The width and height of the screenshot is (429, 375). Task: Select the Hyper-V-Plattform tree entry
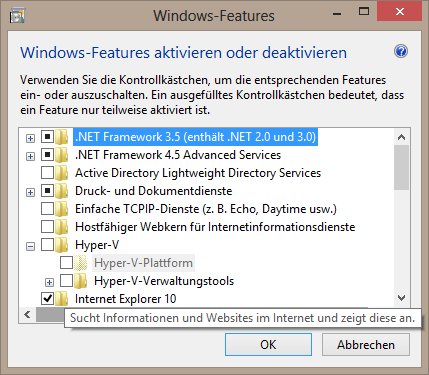point(143,263)
